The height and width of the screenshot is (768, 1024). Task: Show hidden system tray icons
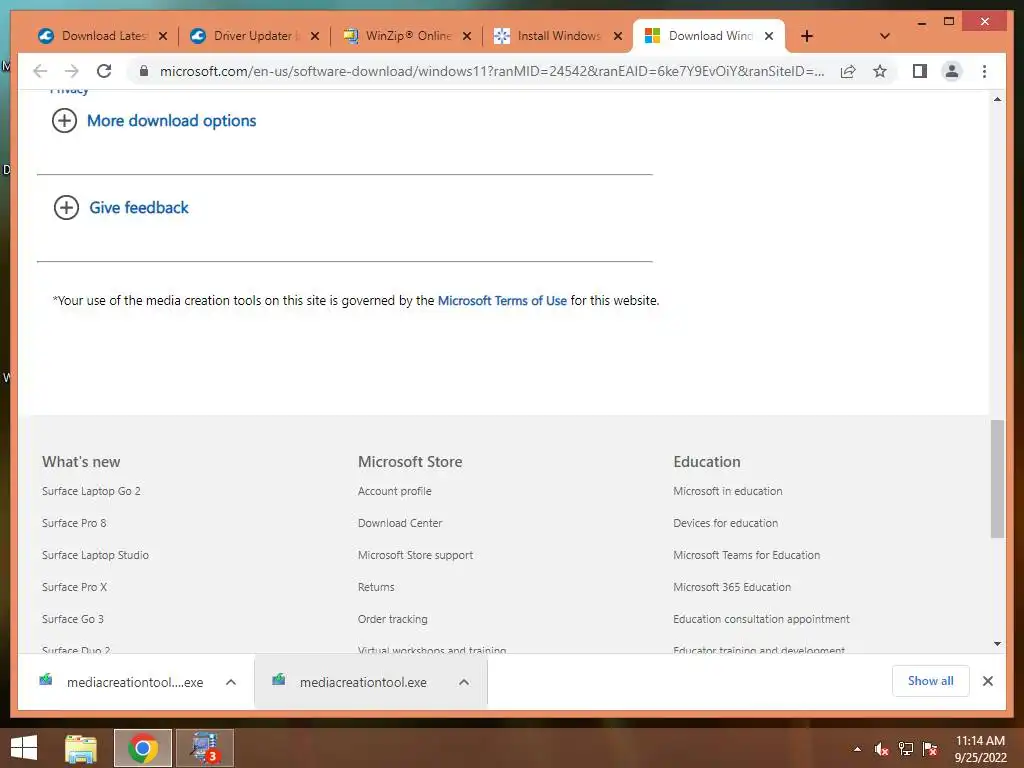857,749
